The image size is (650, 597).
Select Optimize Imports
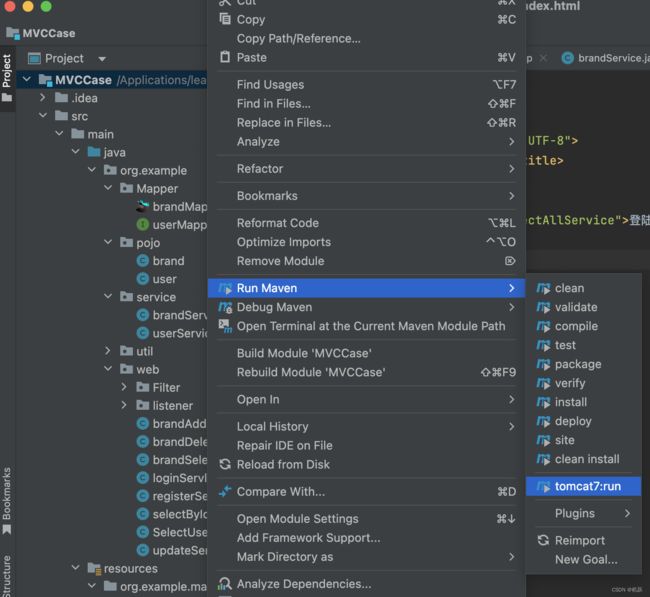coord(366,242)
